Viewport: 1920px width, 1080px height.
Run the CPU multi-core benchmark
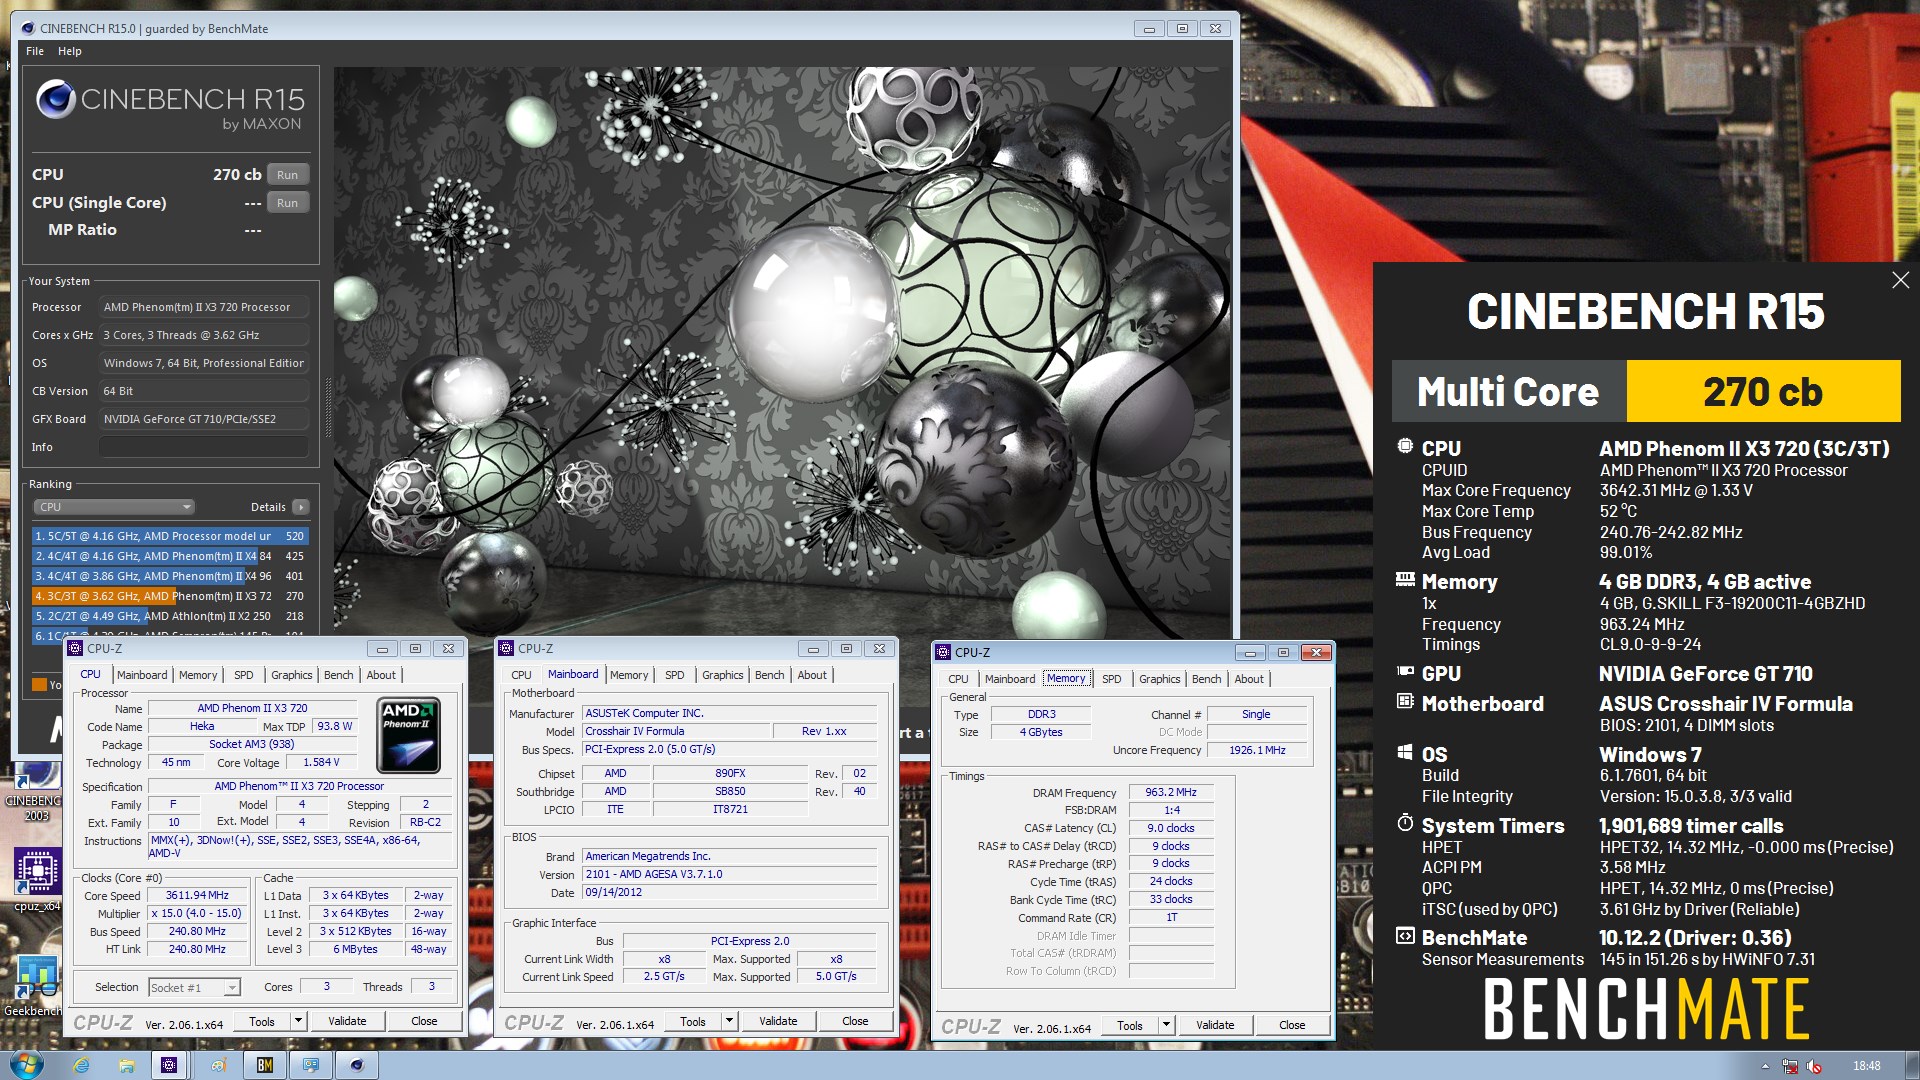[288, 175]
